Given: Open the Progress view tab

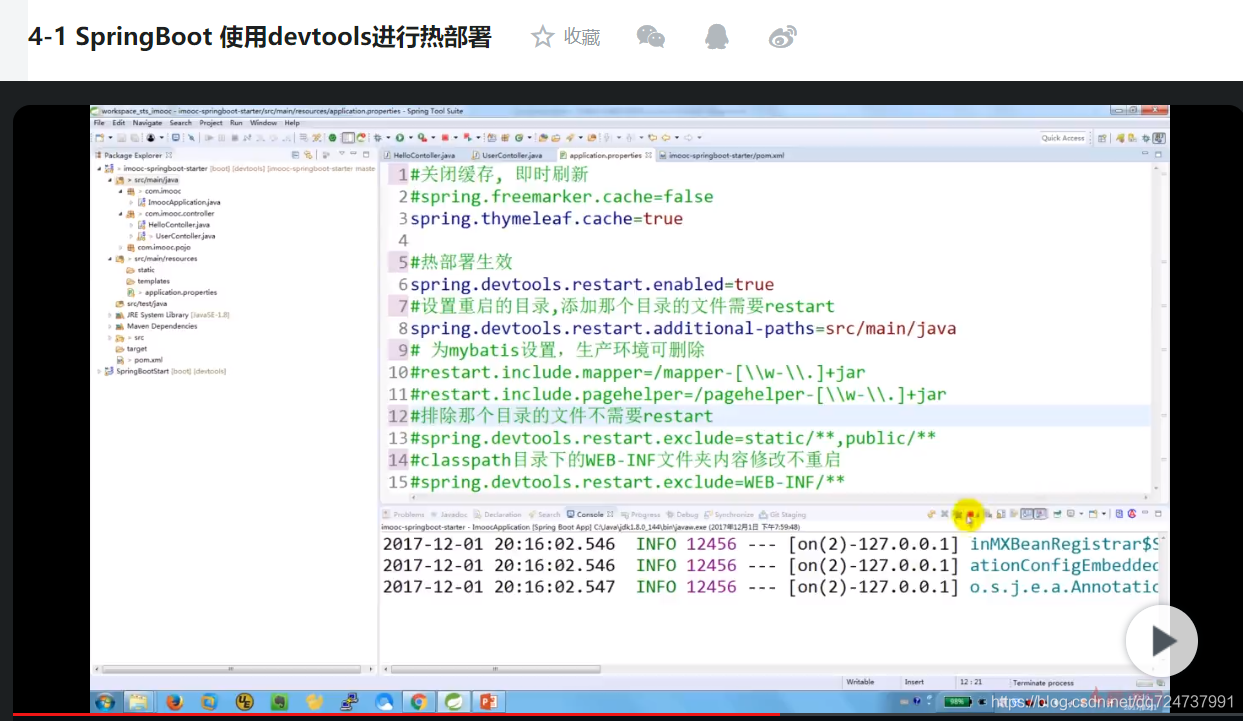Looking at the screenshot, I should pyautogui.click(x=641, y=514).
